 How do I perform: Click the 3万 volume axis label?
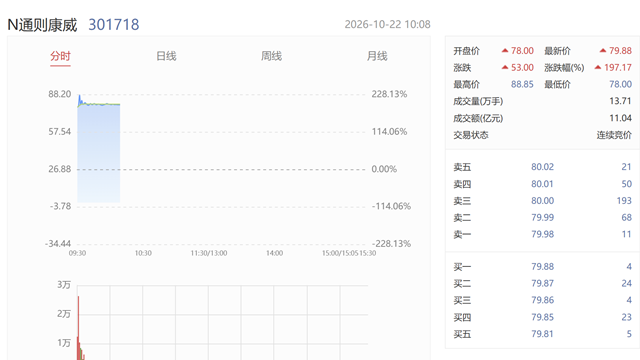point(64,284)
